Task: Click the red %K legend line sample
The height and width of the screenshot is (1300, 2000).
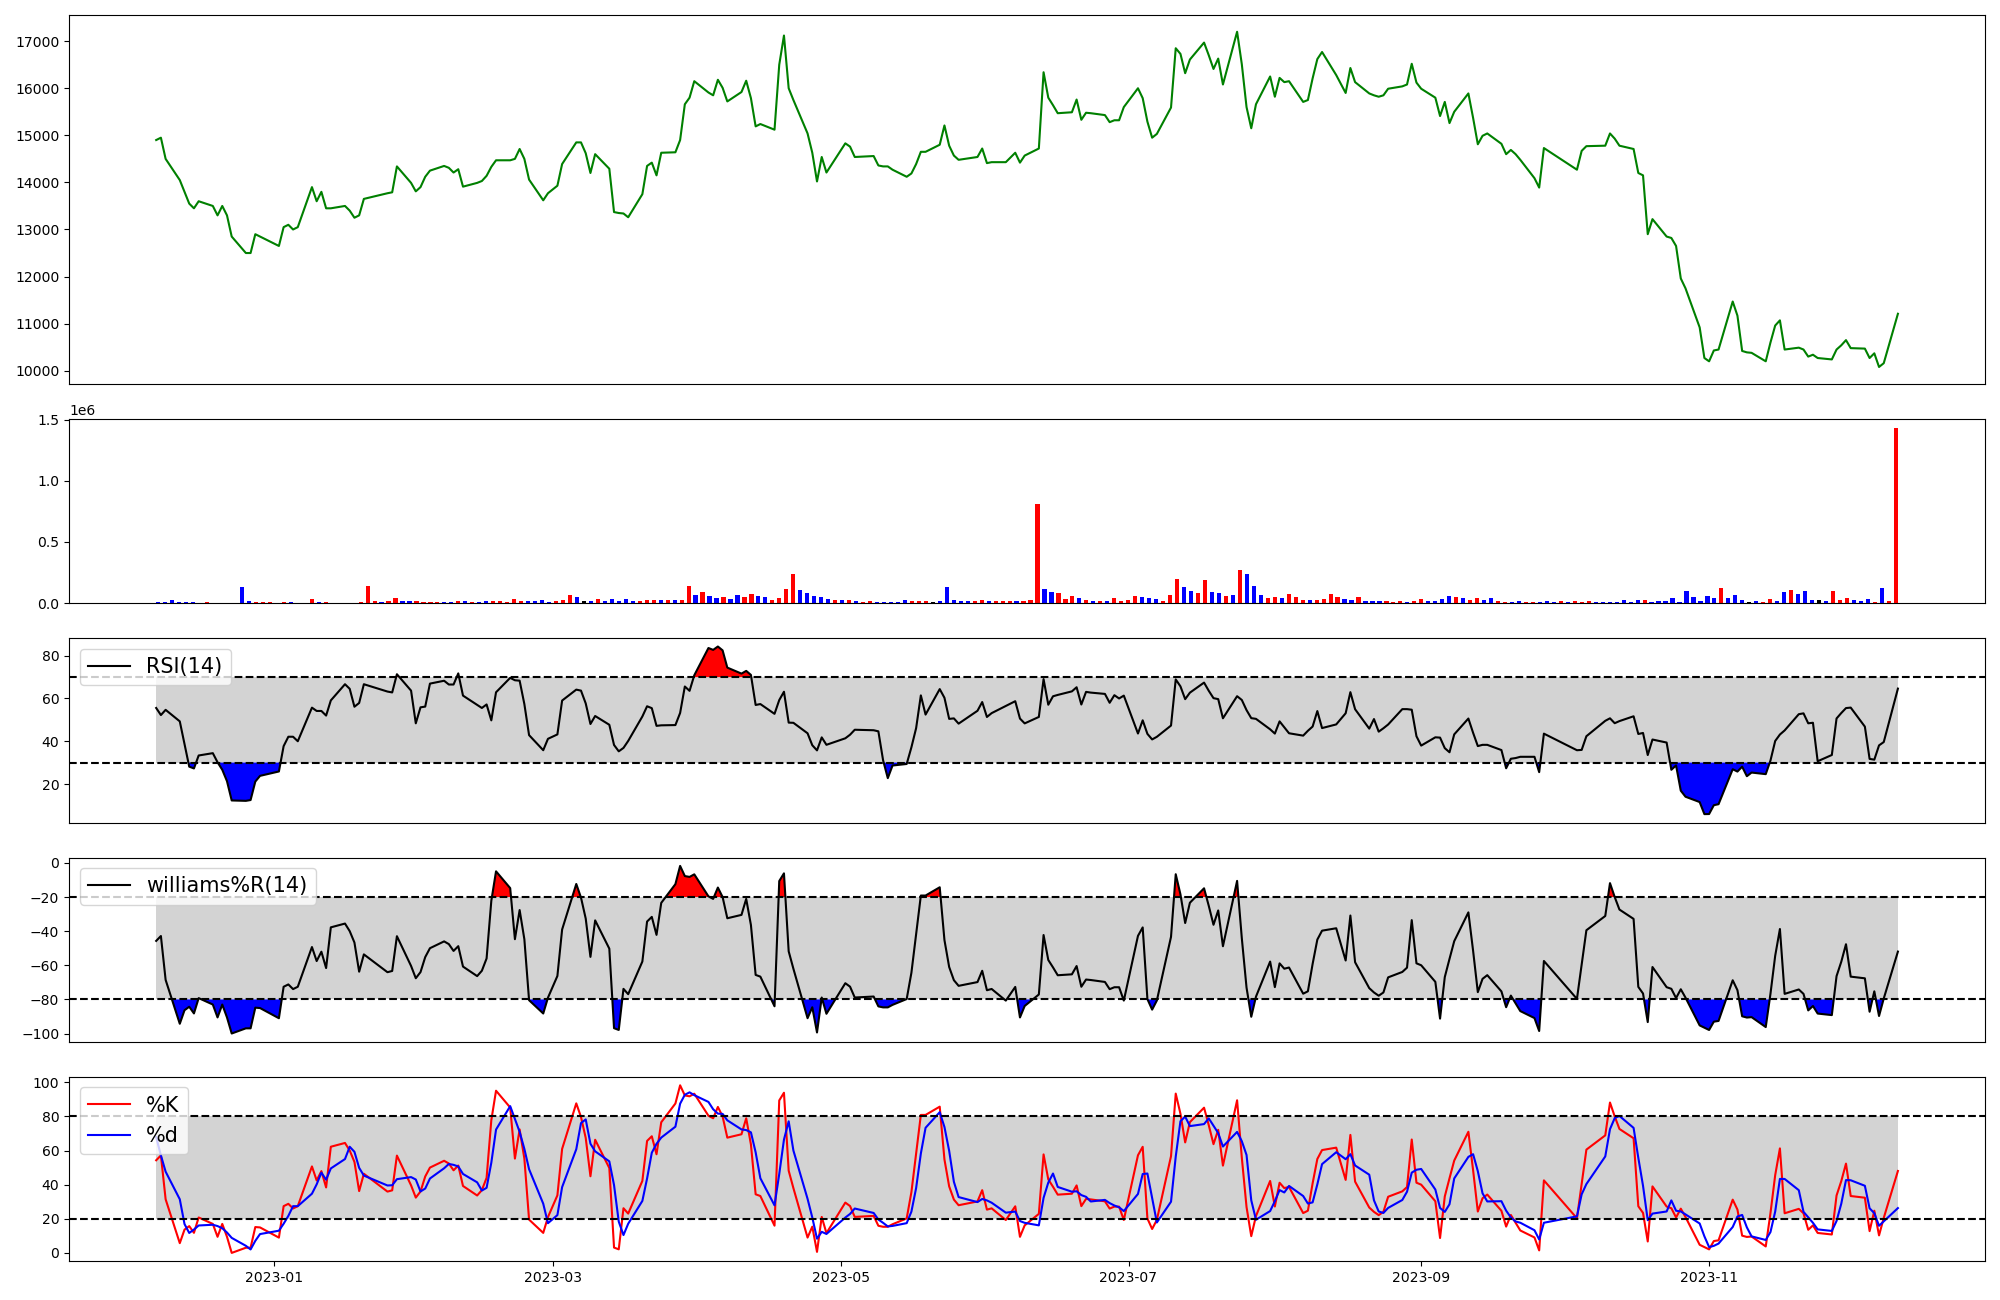Action: click(x=110, y=1104)
